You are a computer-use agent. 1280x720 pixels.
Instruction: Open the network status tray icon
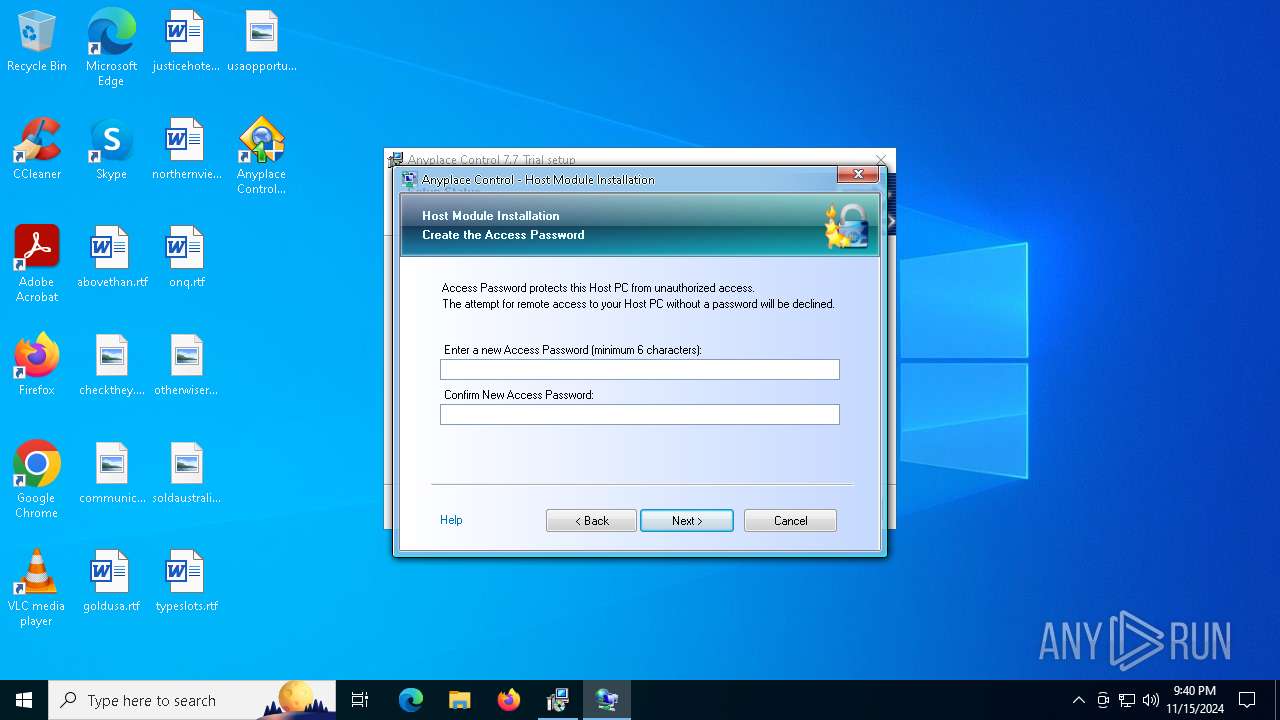tap(1127, 700)
